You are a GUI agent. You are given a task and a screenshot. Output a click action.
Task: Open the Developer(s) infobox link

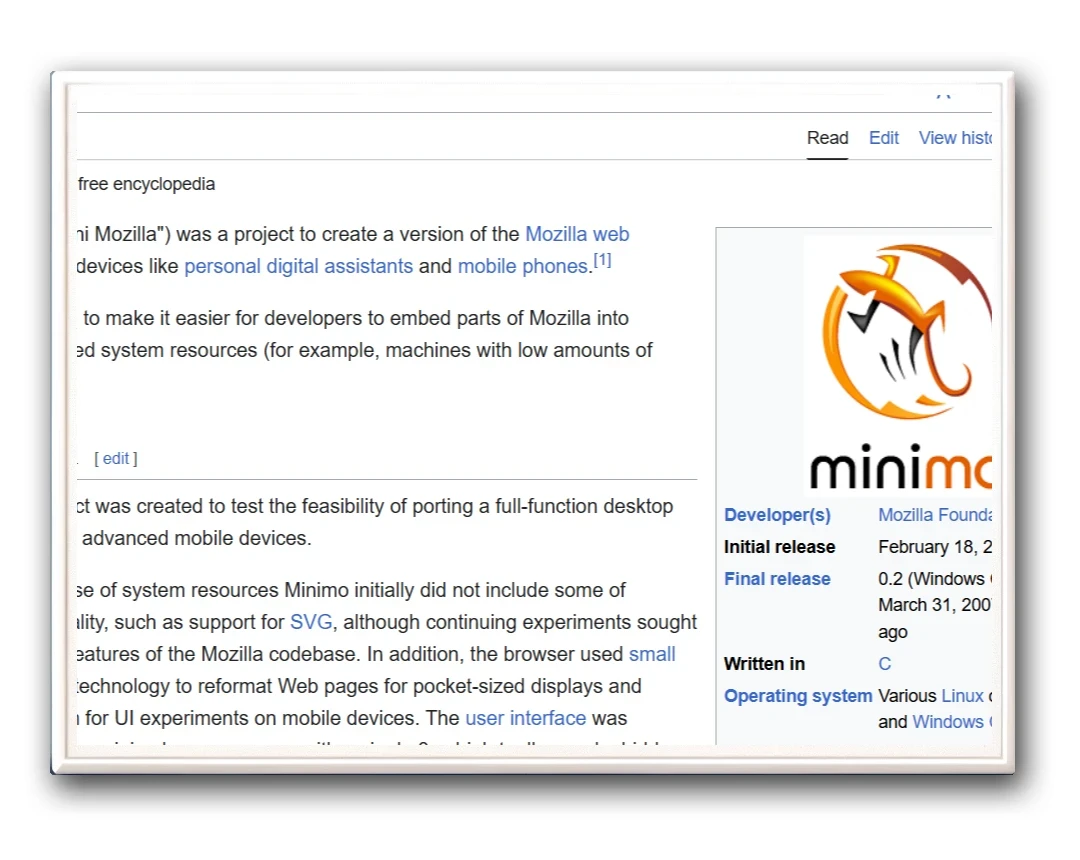(x=777, y=515)
